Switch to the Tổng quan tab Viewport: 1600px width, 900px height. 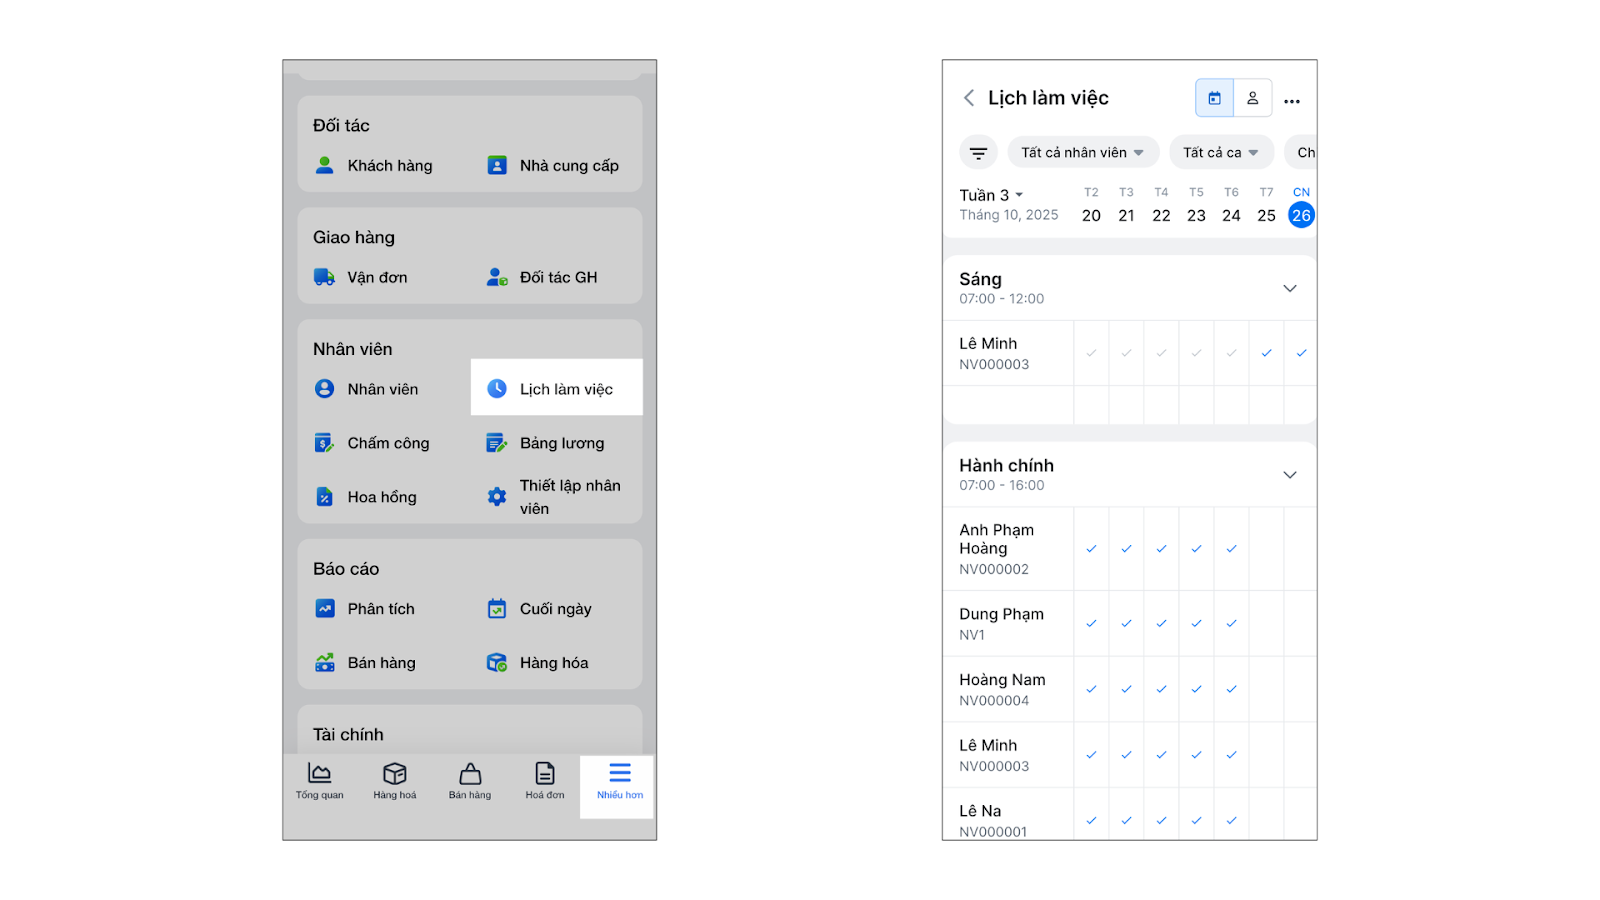coord(320,781)
